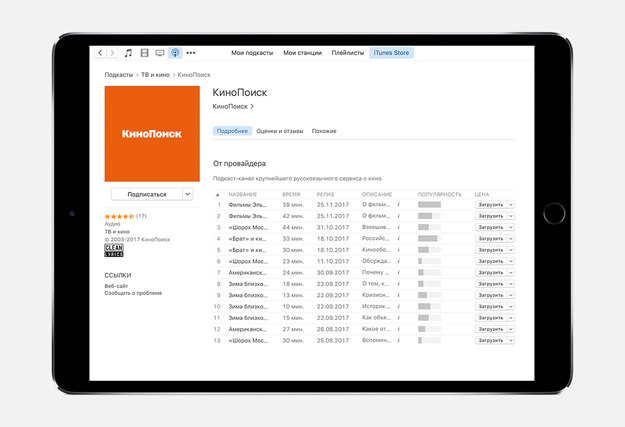Switch to the Мои подкасты tab
This screenshot has height=427, width=625.
point(251,53)
